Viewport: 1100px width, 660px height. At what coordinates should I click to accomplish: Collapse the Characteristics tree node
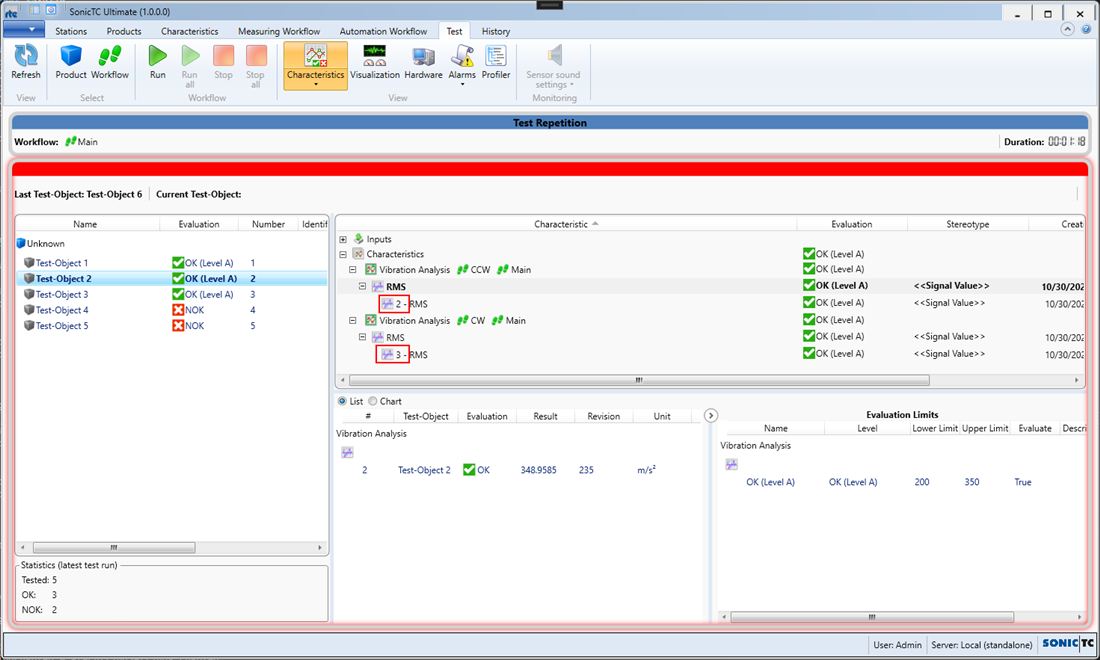(343, 254)
